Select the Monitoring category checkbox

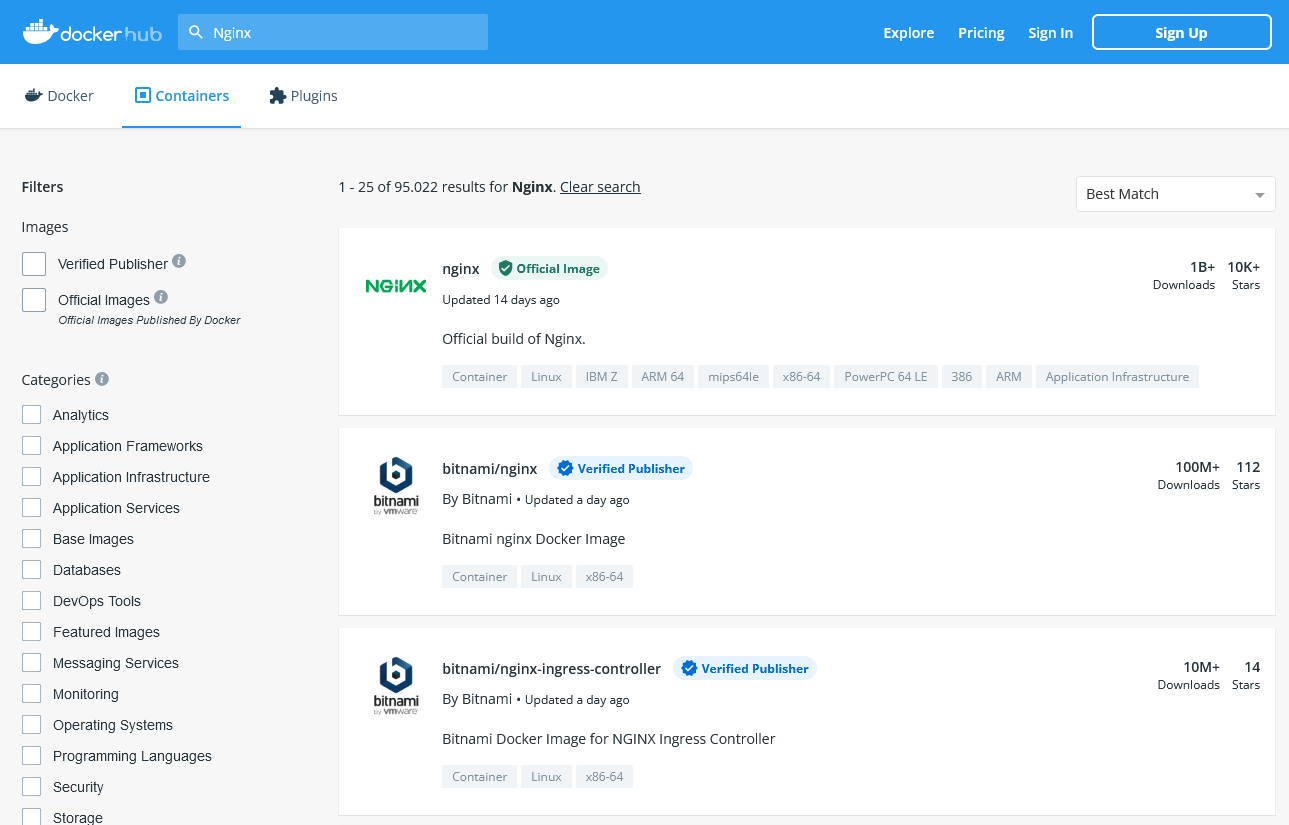tap(32, 694)
